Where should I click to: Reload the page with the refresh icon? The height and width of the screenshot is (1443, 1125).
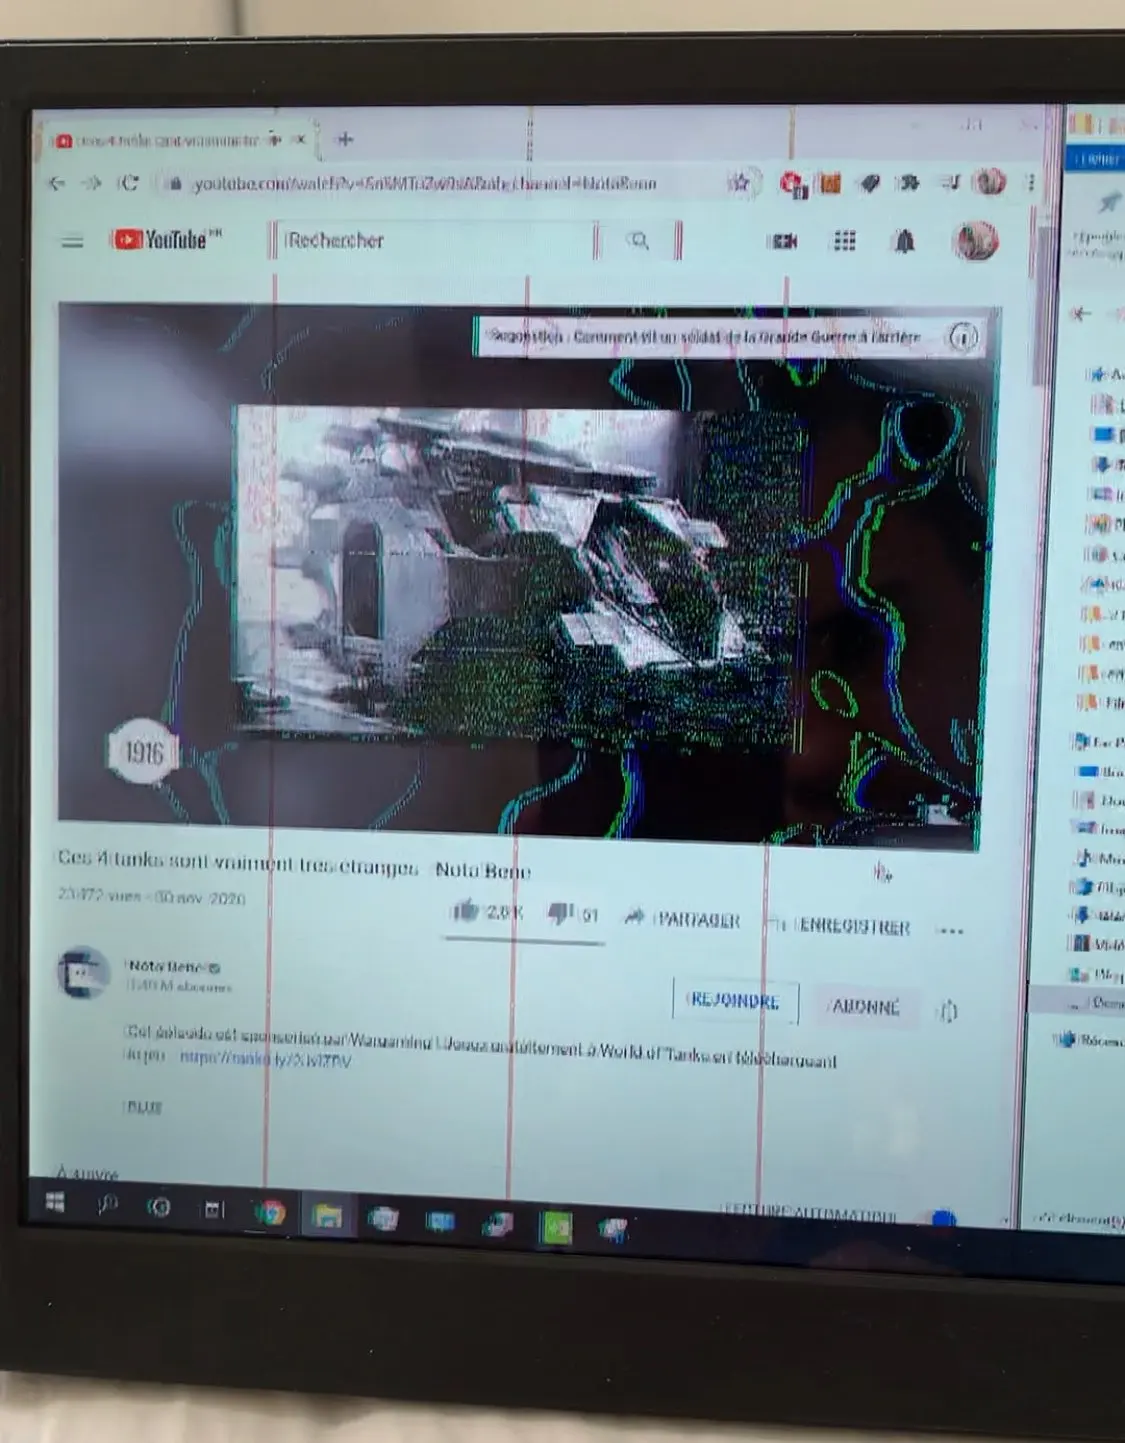(128, 183)
